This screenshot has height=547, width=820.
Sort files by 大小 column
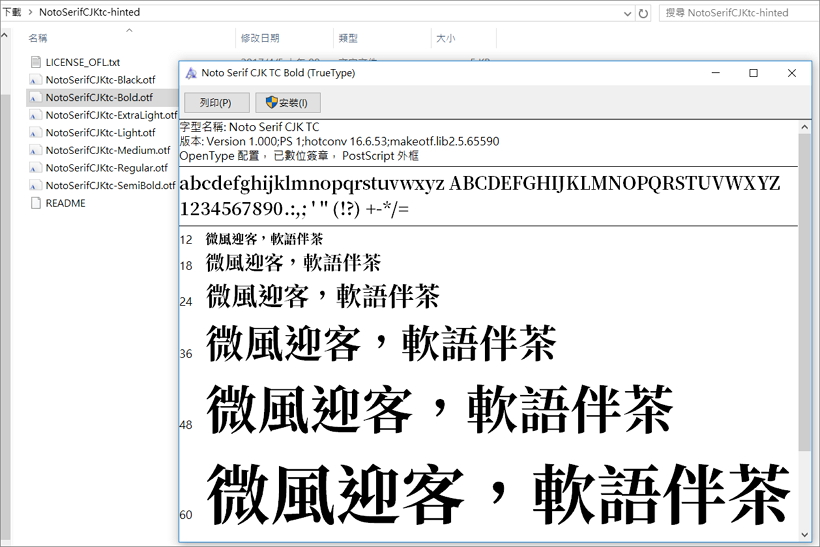pyautogui.click(x=446, y=38)
